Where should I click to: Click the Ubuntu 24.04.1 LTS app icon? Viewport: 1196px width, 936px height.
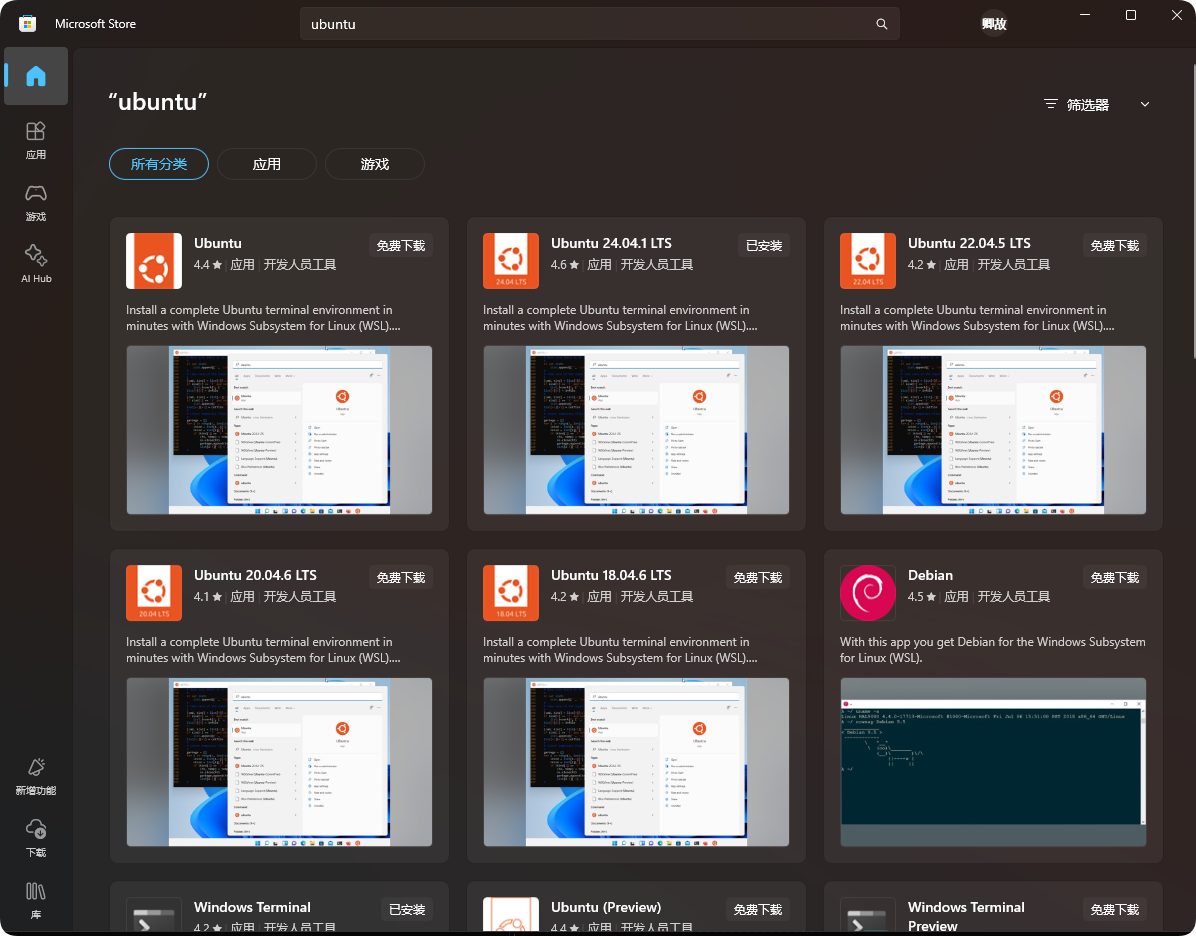(510, 261)
